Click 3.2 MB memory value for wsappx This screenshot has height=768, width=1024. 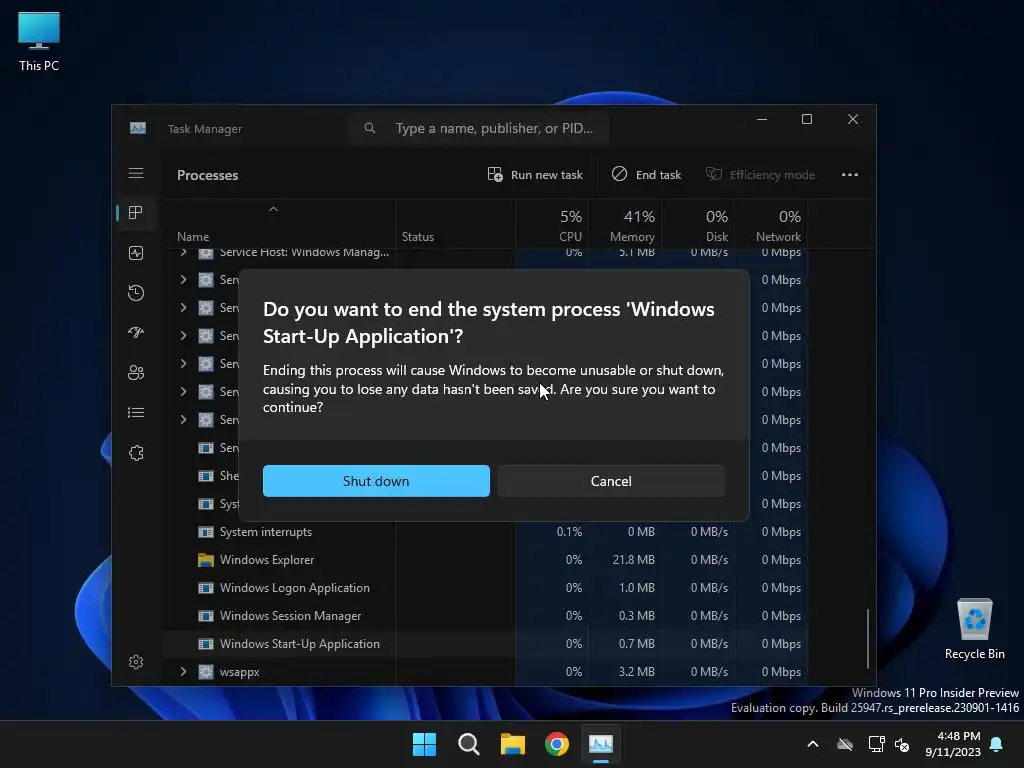pos(637,671)
